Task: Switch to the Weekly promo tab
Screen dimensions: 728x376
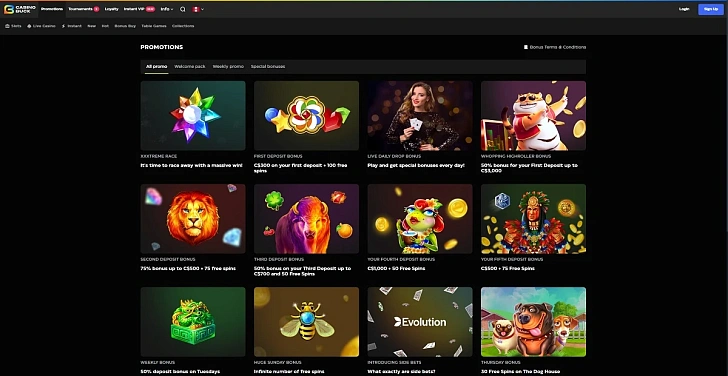Action: tap(228, 67)
